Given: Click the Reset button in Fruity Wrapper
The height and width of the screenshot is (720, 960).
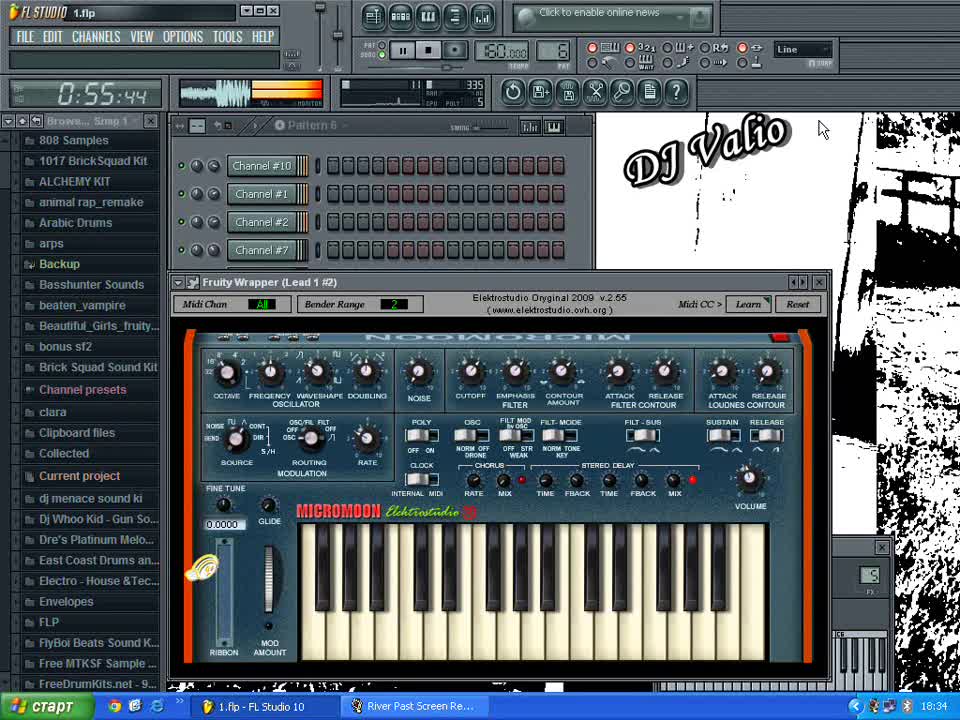Looking at the screenshot, I should 798,304.
